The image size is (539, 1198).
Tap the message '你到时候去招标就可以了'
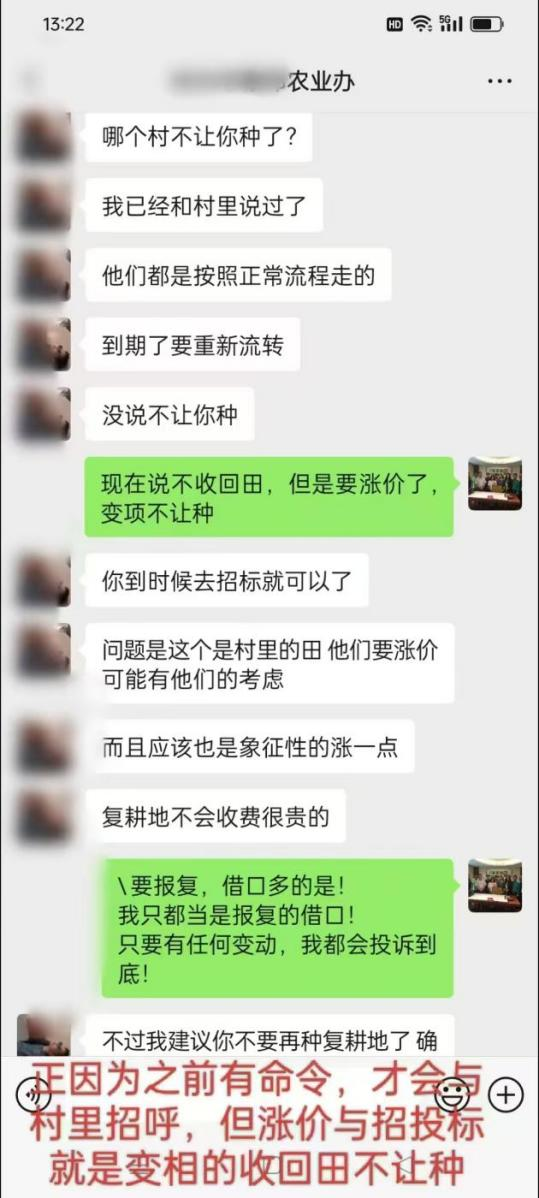point(226,581)
